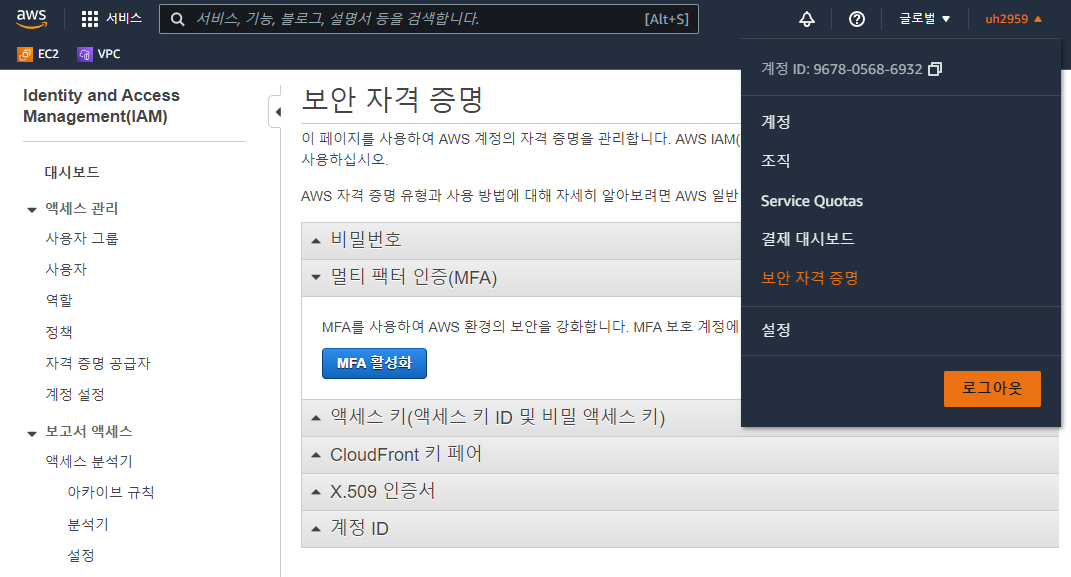The image size is (1071, 577).
Task: Click the MFA 활성화 button
Action: point(374,363)
